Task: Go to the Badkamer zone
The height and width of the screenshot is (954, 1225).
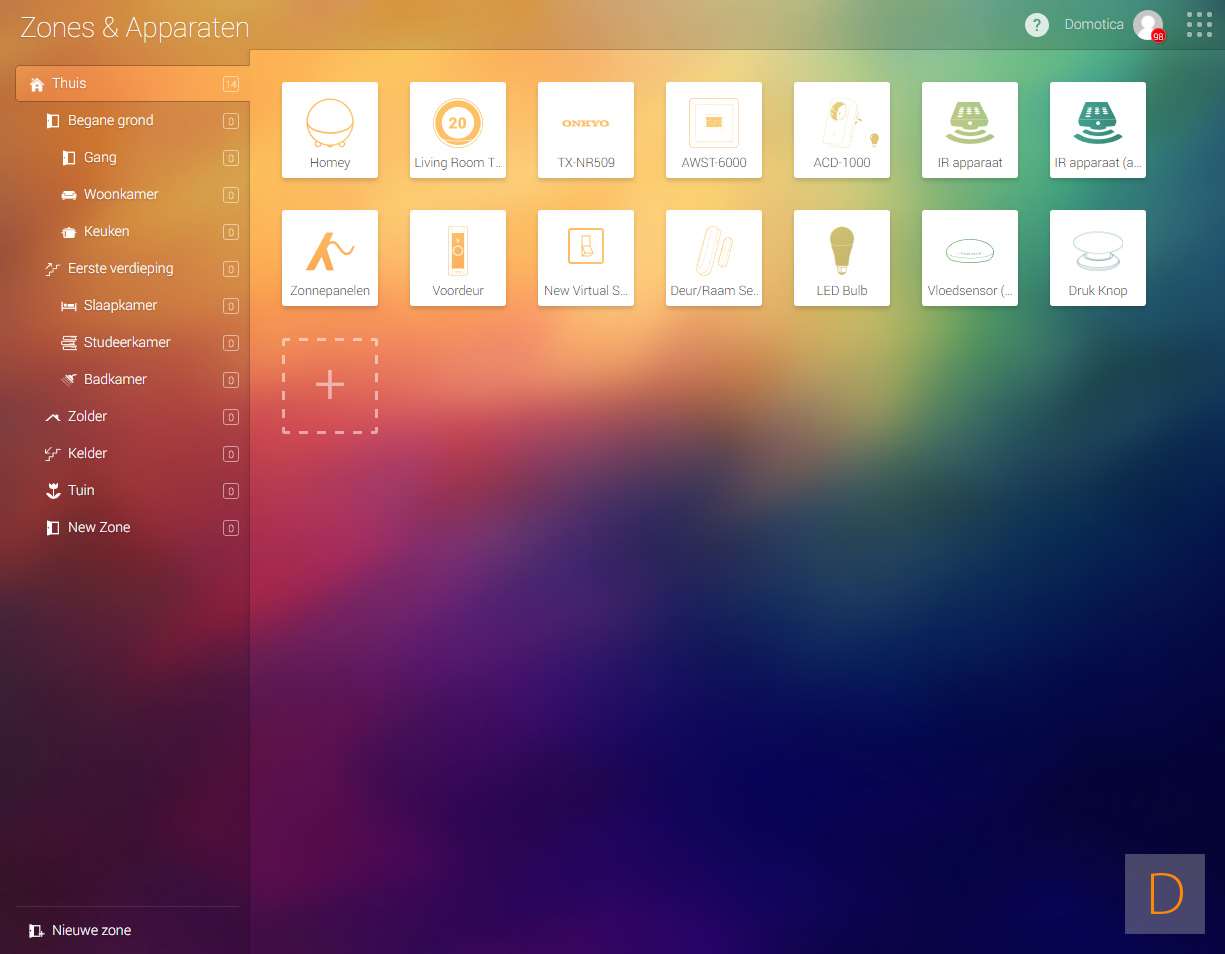Action: point(115,380)
